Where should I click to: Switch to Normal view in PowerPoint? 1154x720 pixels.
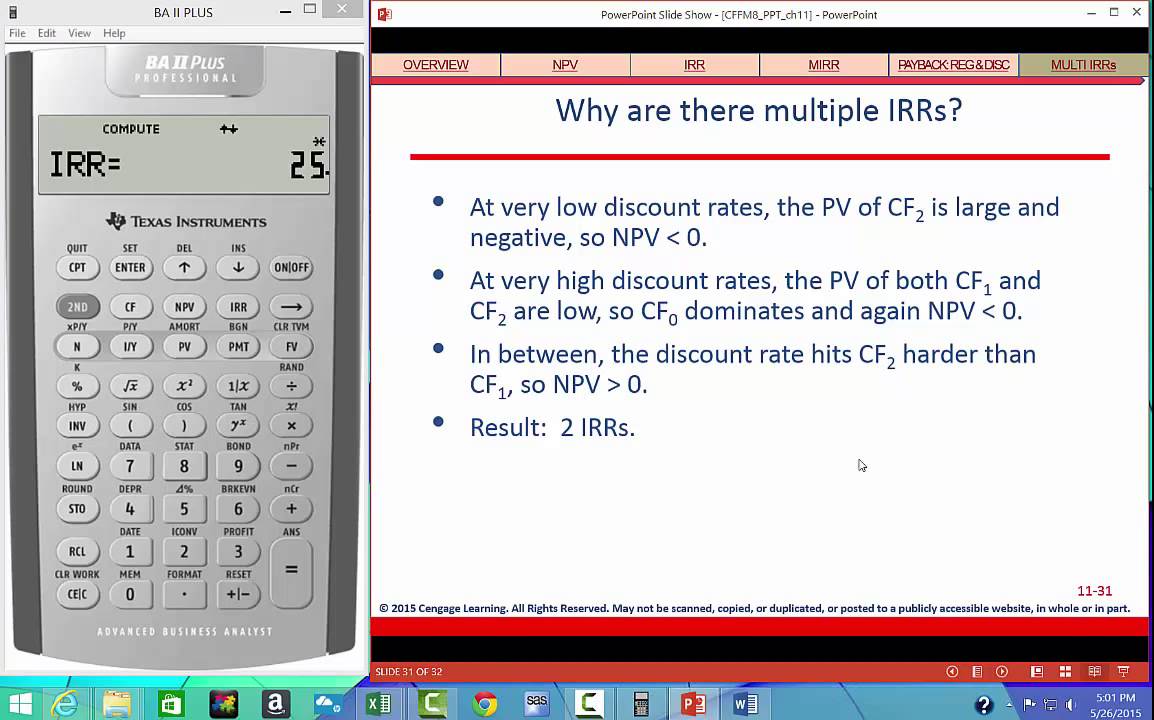tap(1037, 671)
